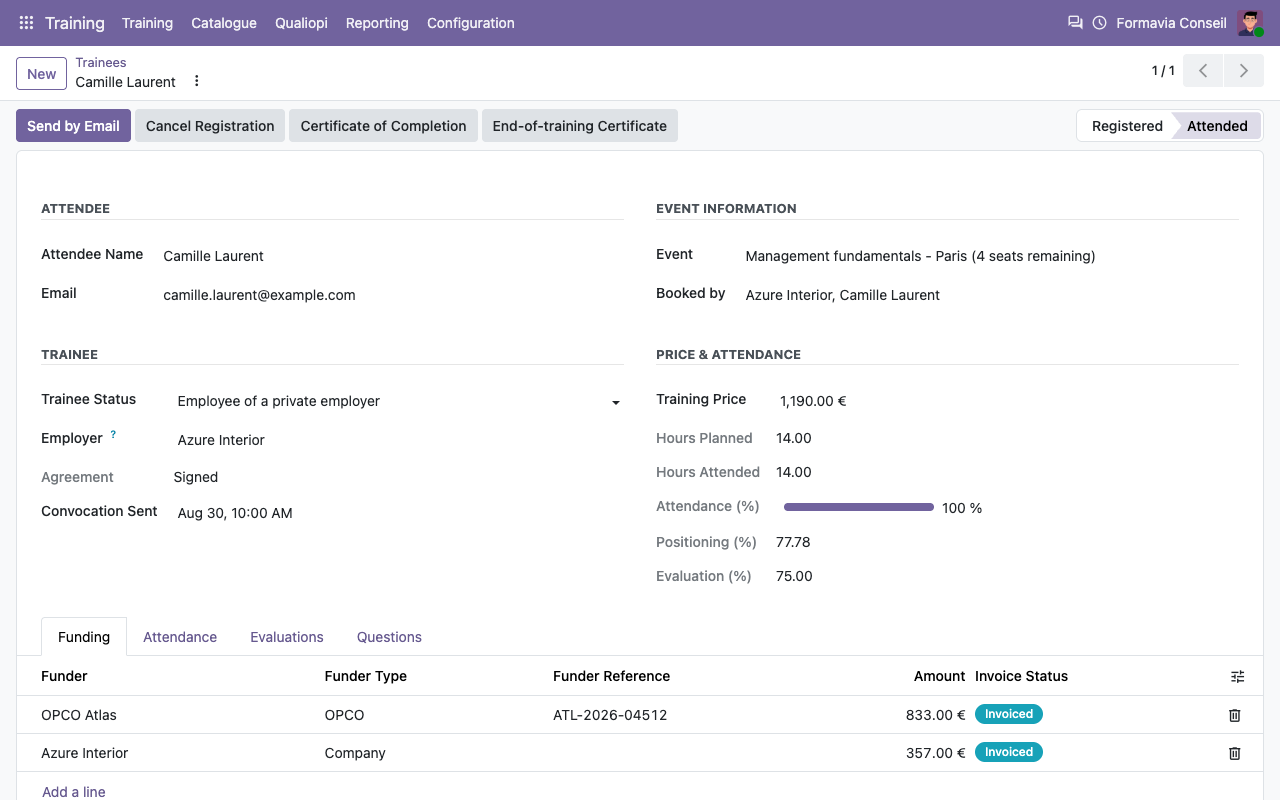The width and height of the screenshot is (1280, 800).
Task: Click the Attendance percentage progress bar
Action: (859, 508)
